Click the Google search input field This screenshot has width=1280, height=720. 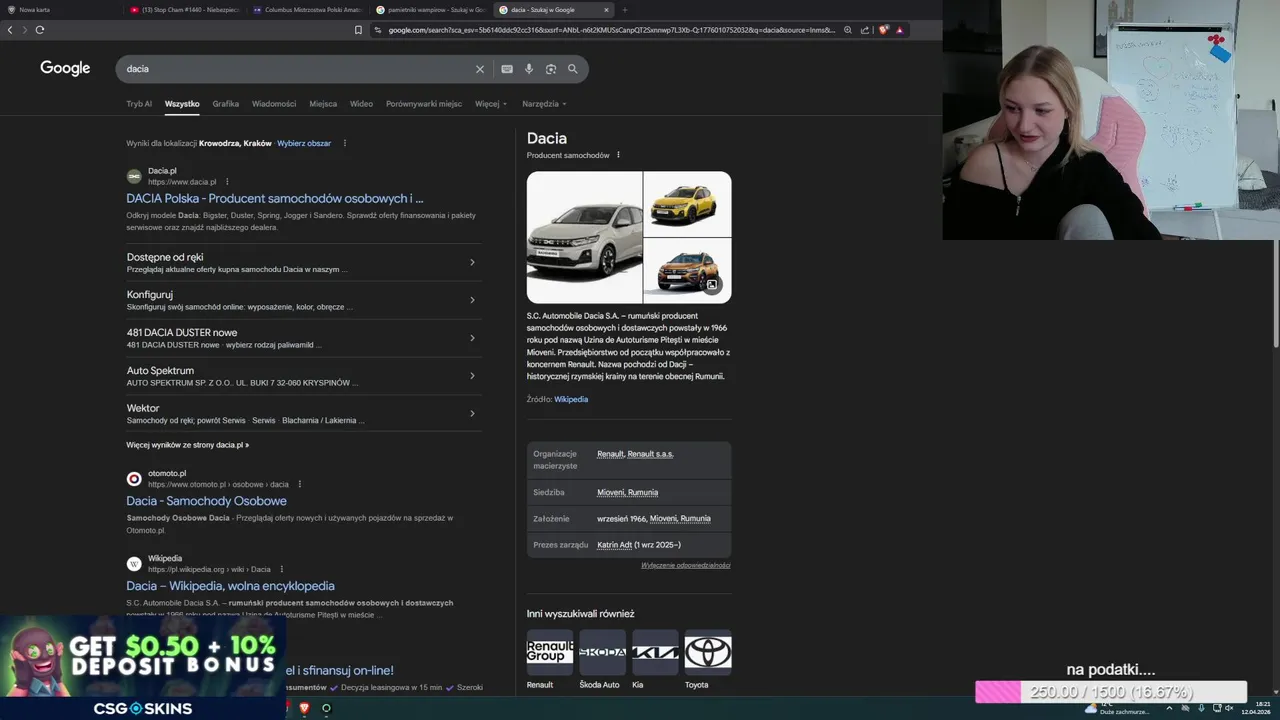click(295, 69)
